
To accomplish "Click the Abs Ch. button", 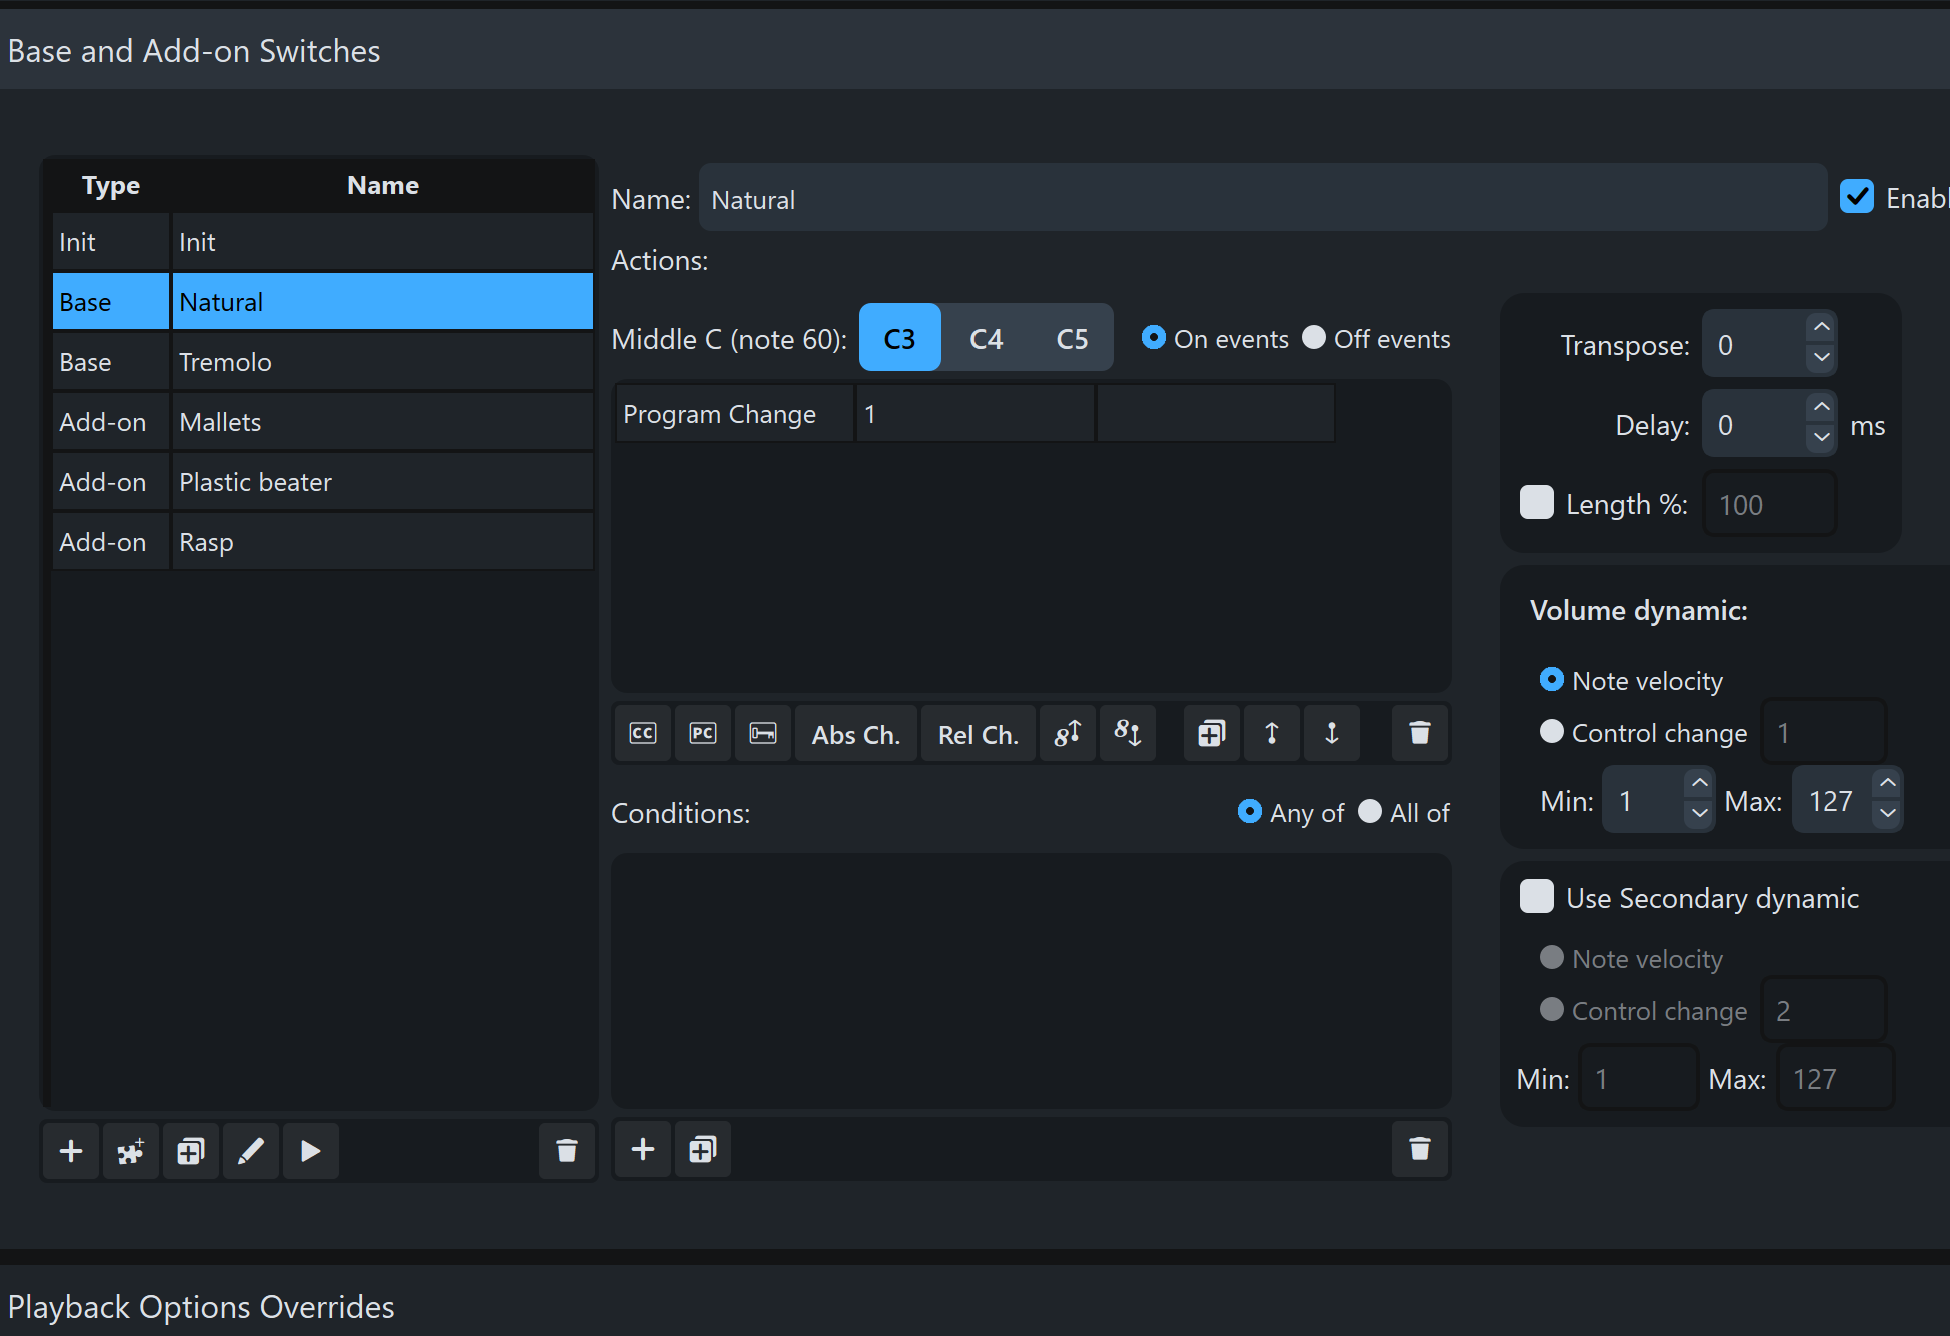I will click(x=855, y=734).
